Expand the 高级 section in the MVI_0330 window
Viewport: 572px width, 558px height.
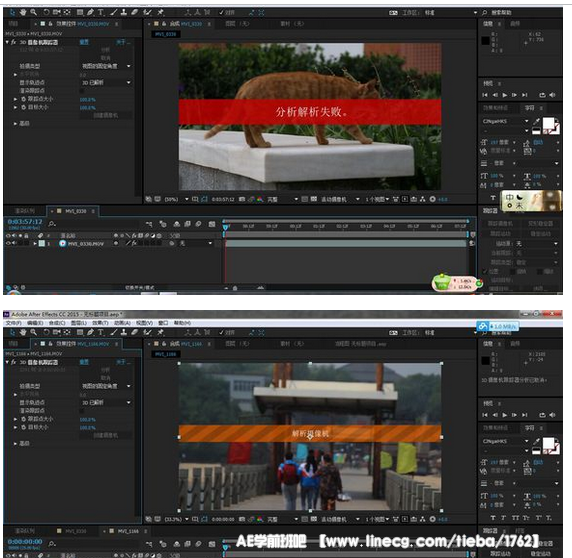point(15,124)
